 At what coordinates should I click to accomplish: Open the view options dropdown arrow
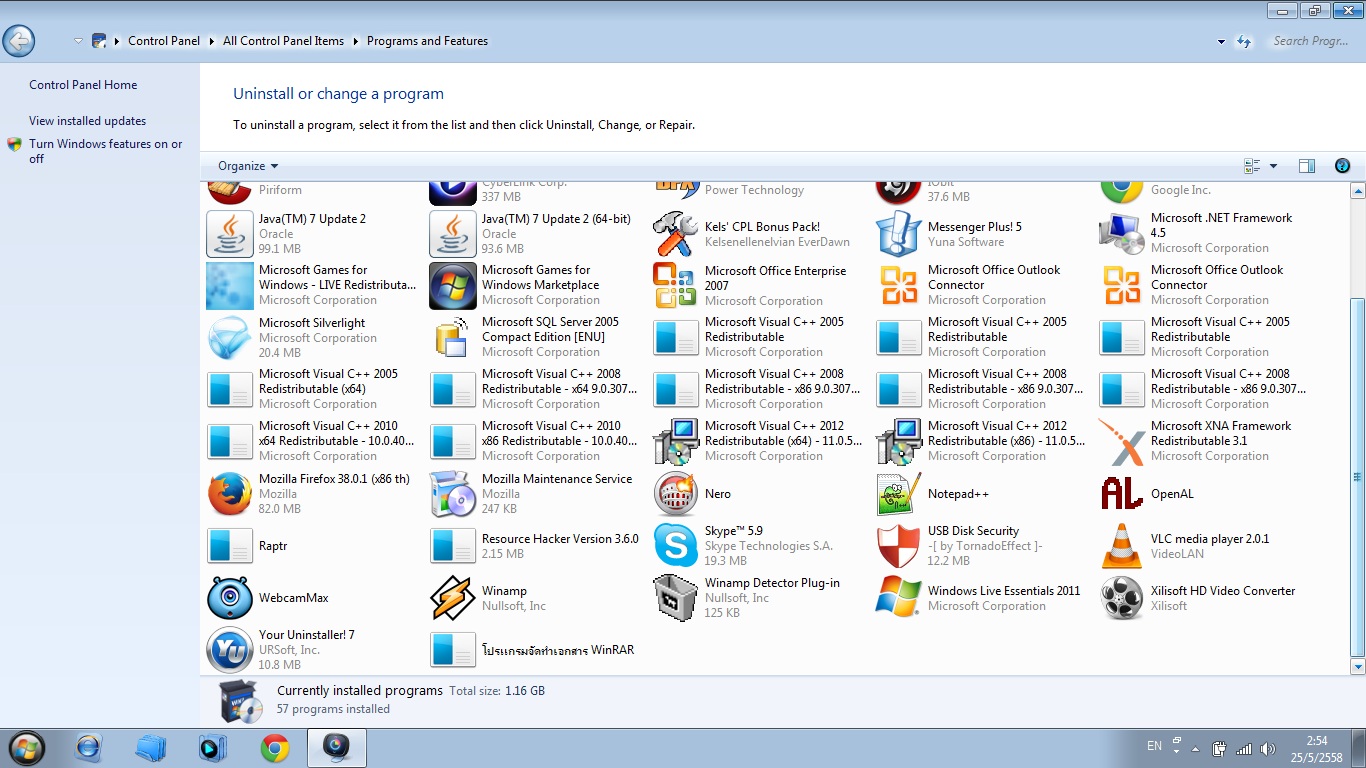pos(1273,166)
